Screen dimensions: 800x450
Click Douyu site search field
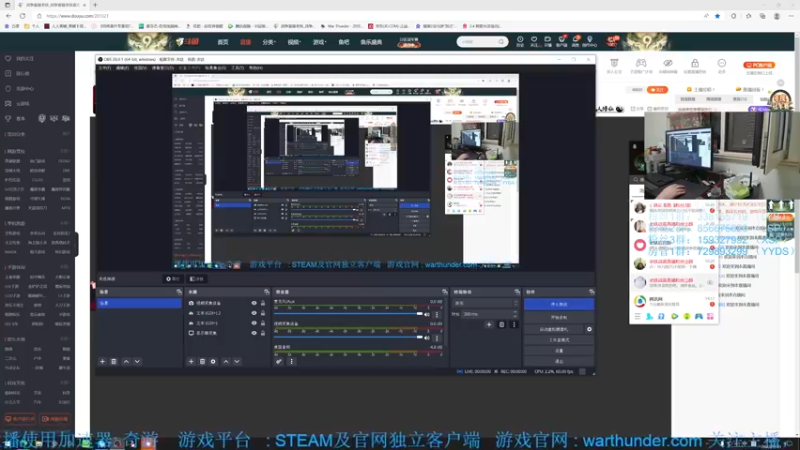click(478, 42)
